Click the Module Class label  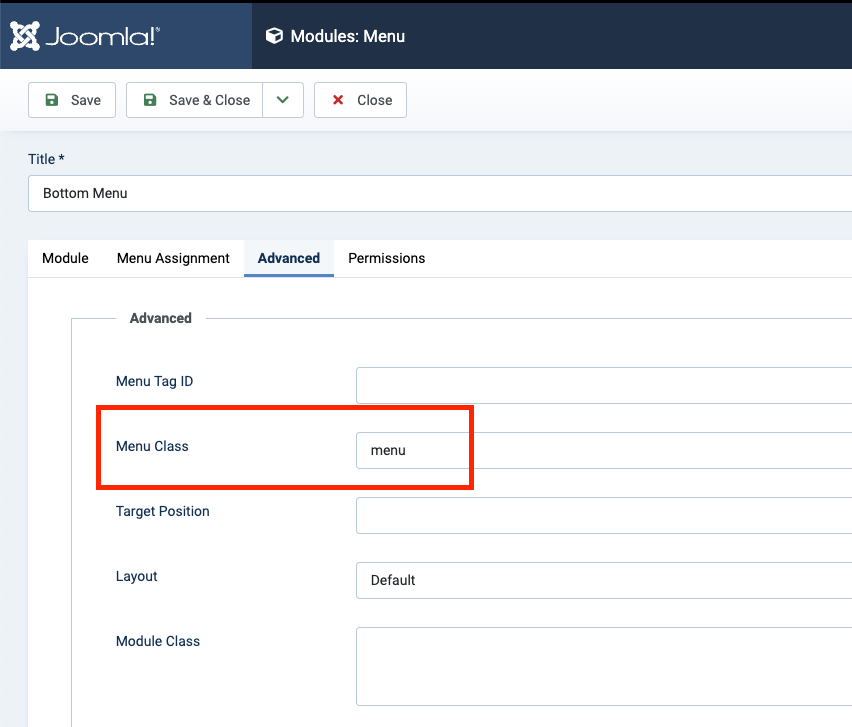point(158,641)
